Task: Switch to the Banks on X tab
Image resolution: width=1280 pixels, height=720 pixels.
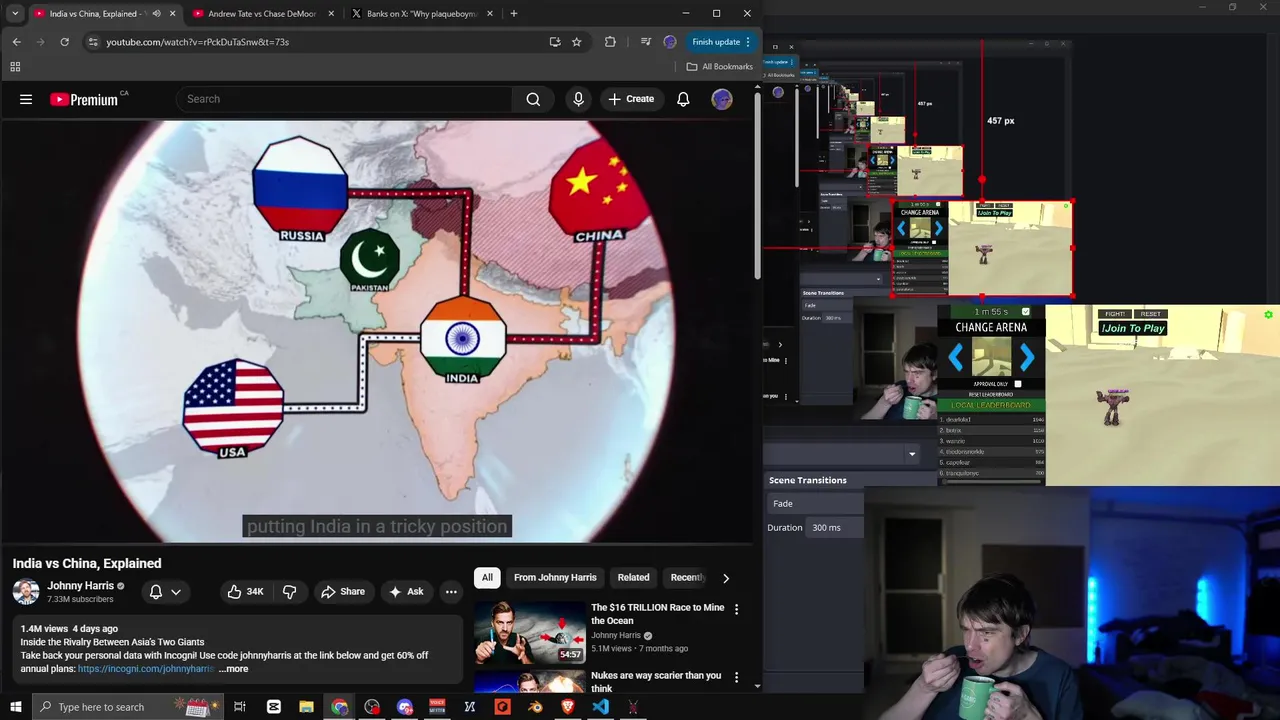Action: coord(422,14)
